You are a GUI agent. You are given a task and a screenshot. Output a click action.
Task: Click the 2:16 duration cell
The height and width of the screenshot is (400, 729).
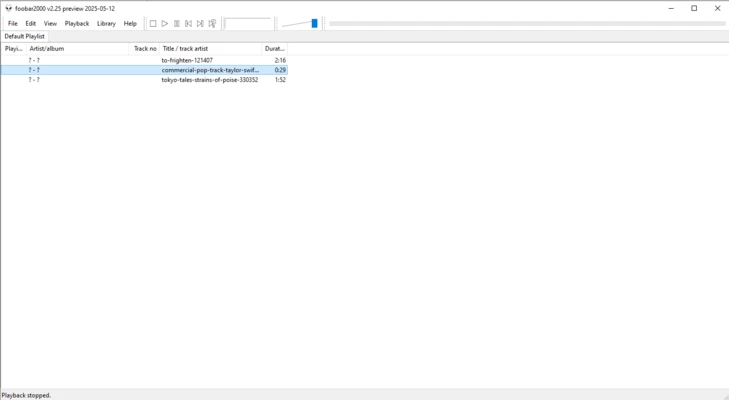(280, 60)
